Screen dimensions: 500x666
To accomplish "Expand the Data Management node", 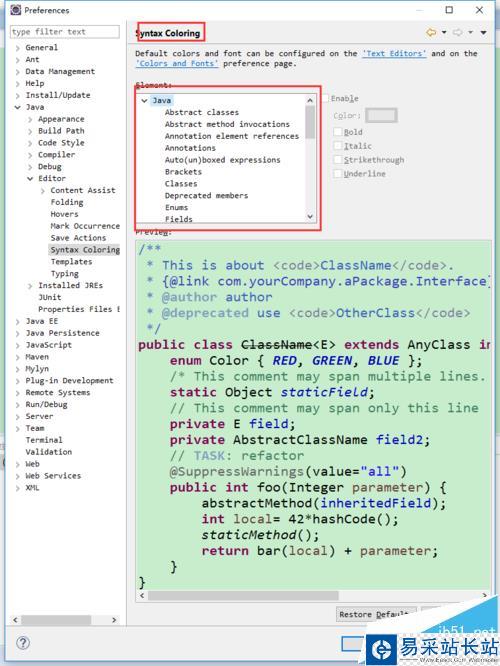I will [17, 72].
